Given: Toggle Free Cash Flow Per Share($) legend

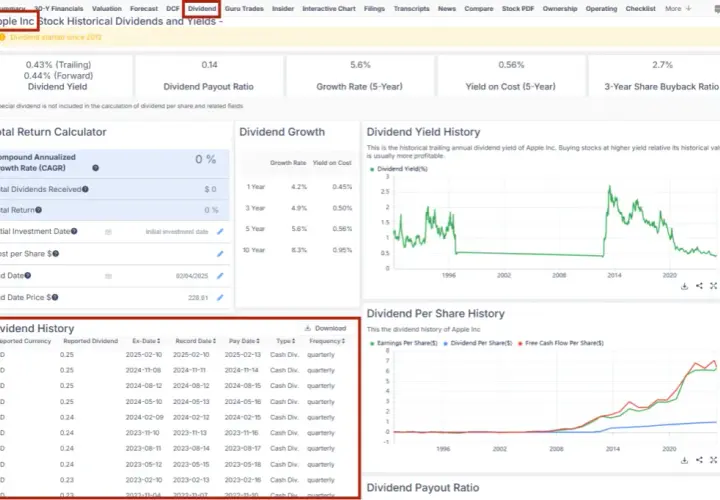Looking at the screenshot, I should click(x=561, y=343).
